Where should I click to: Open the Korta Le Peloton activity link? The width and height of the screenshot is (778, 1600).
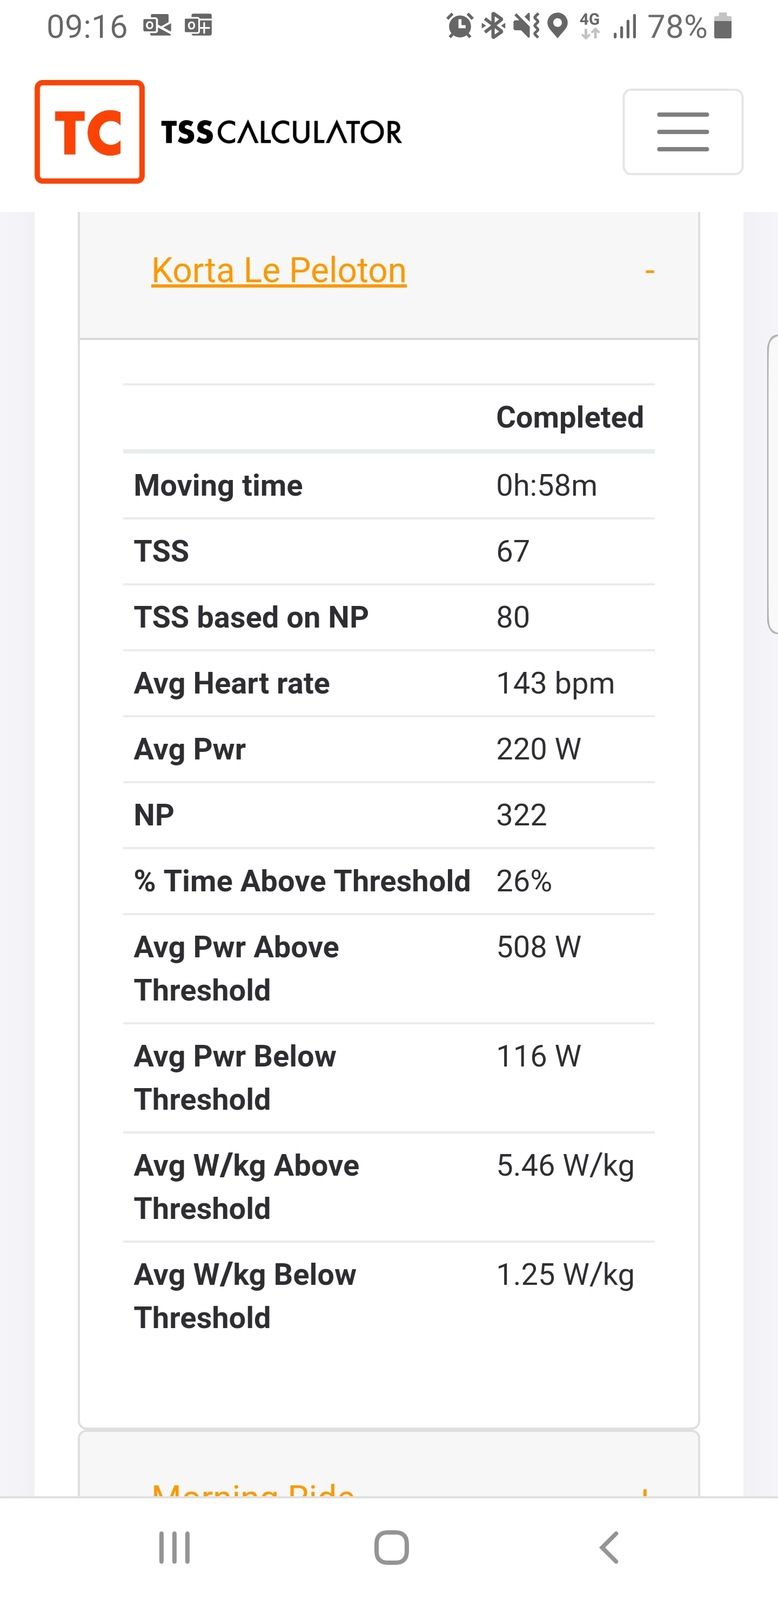point(279,270)
